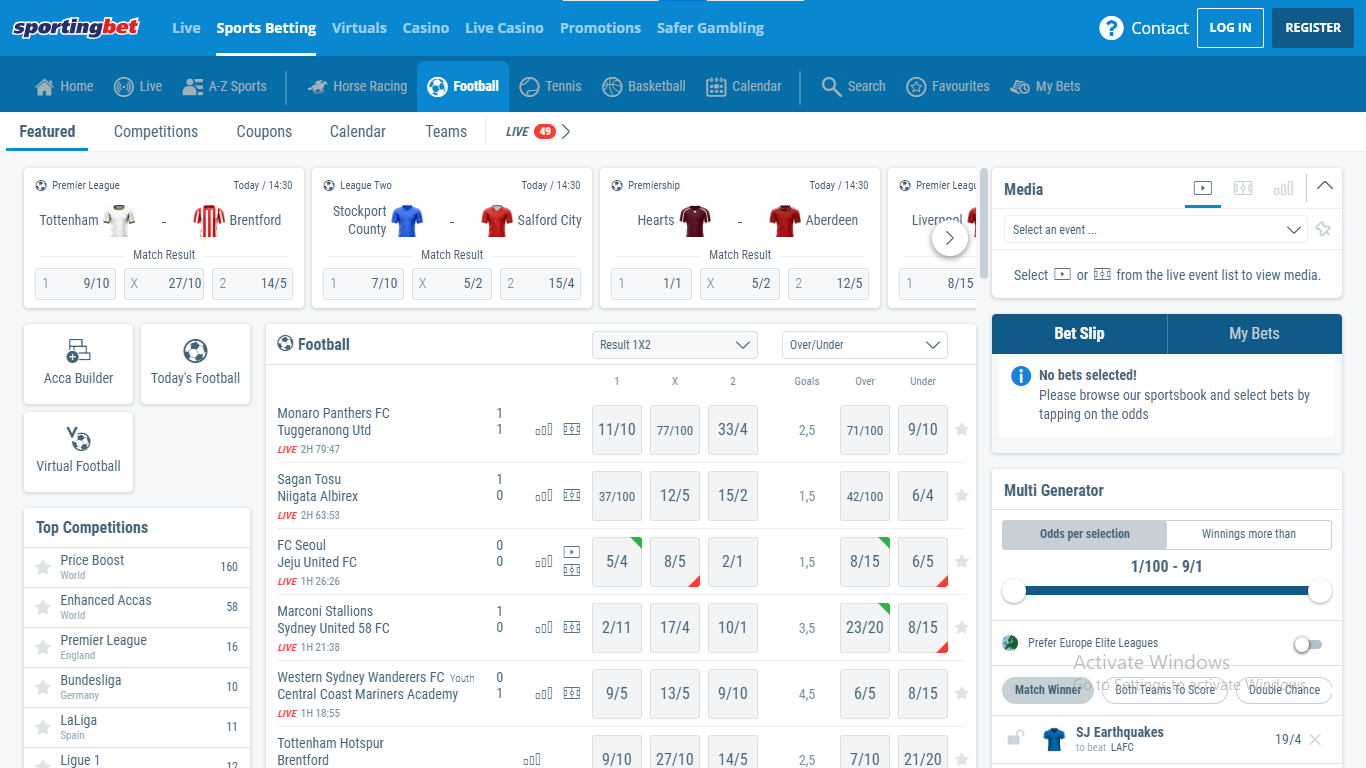Open Today's Football tile

(x=195, y=364)
